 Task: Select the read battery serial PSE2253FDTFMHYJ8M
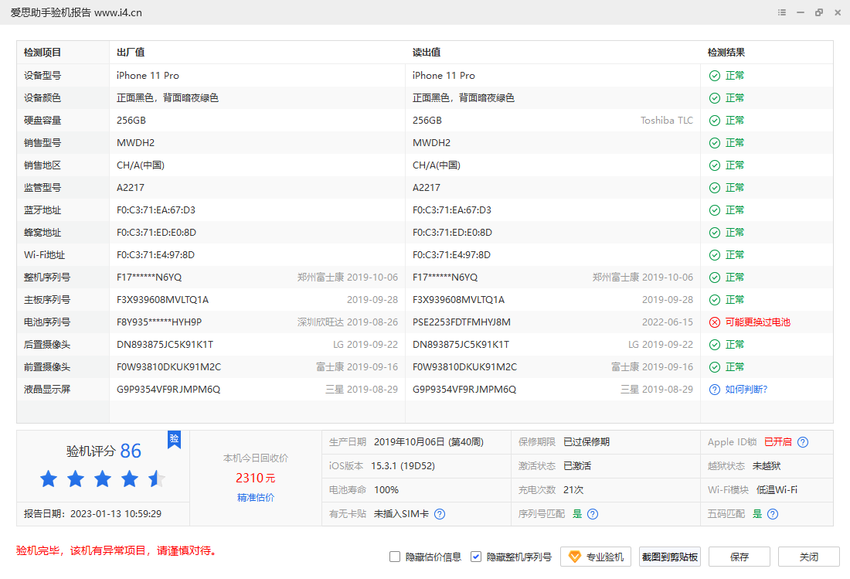coord(461,322)
